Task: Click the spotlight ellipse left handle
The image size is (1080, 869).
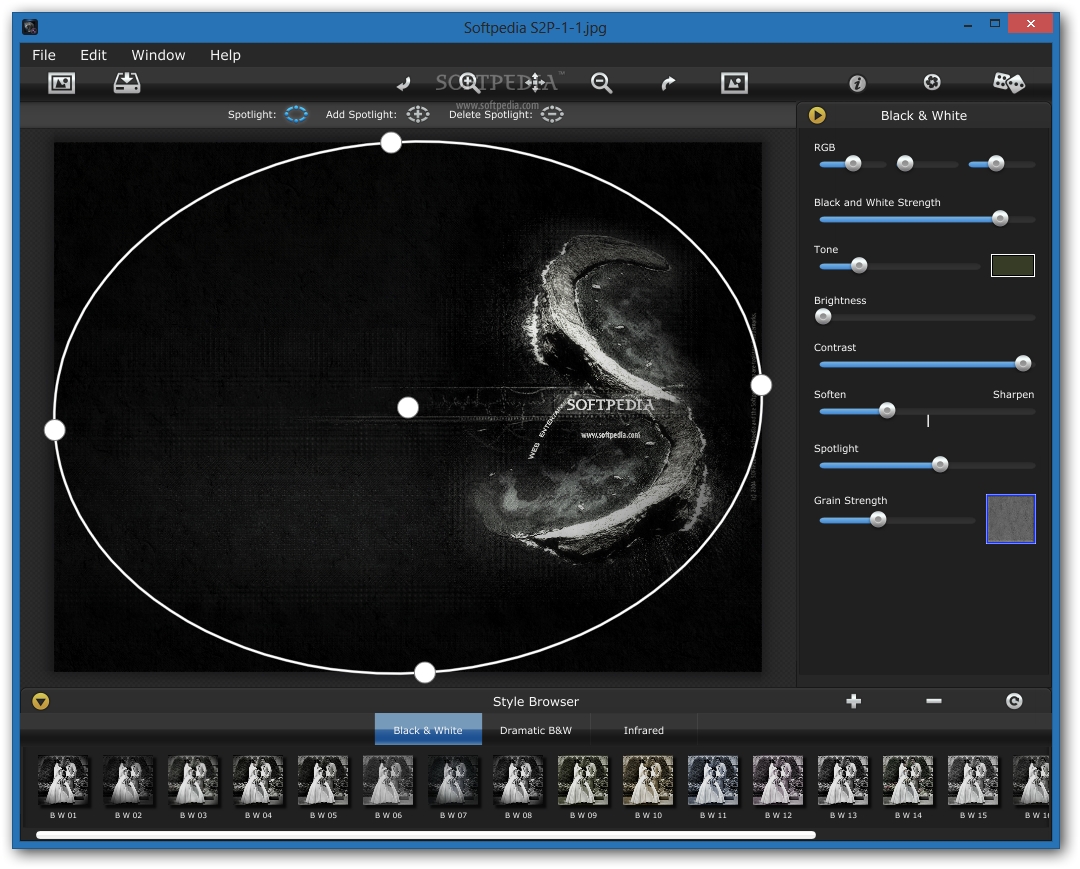Action: click(x=54, y=430)
